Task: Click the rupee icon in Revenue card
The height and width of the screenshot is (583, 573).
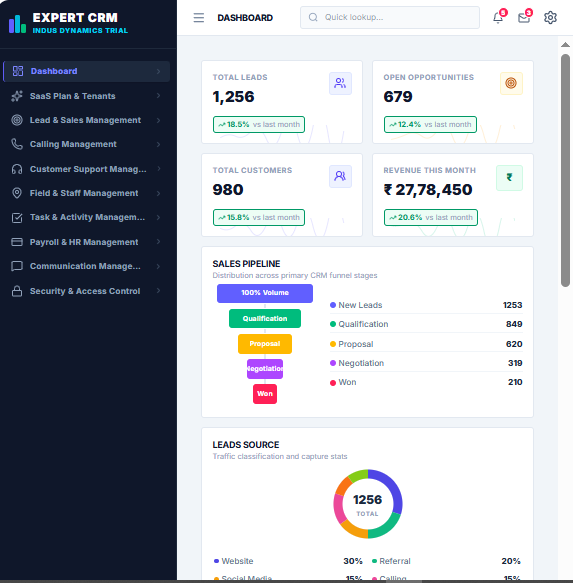Action: (509, 178)
